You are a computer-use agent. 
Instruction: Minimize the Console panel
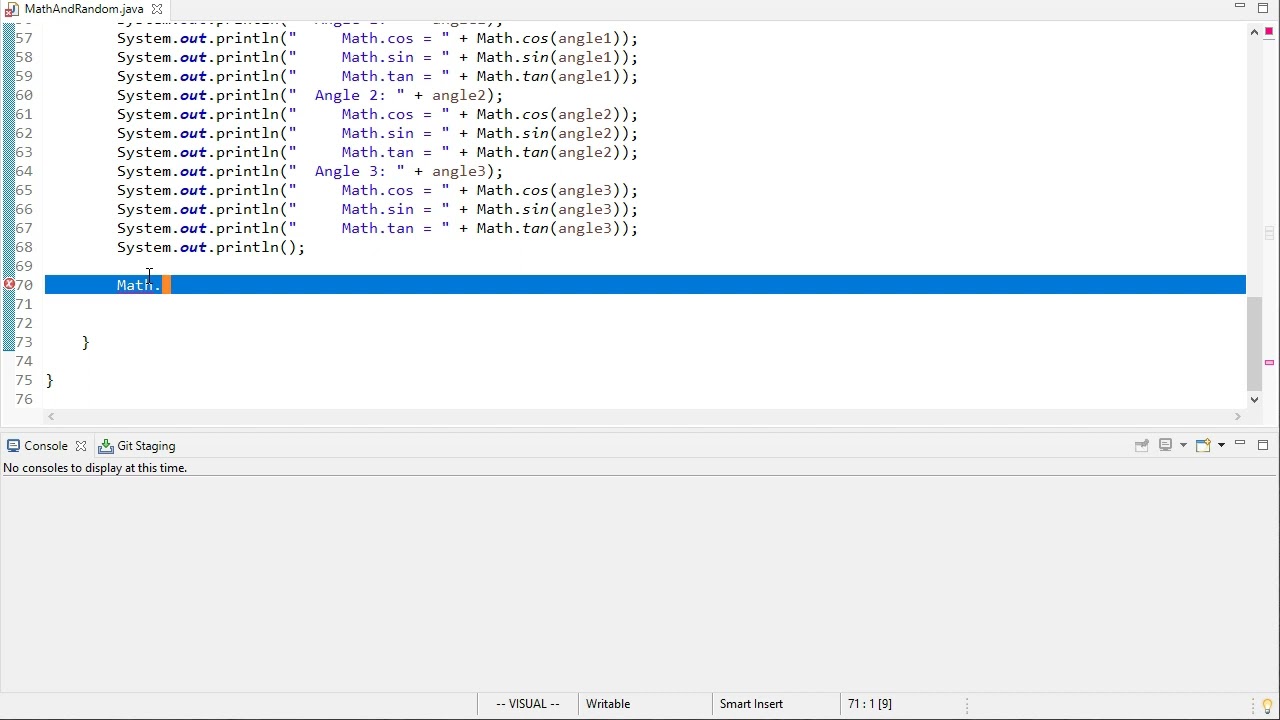[x=1240, y=444]
